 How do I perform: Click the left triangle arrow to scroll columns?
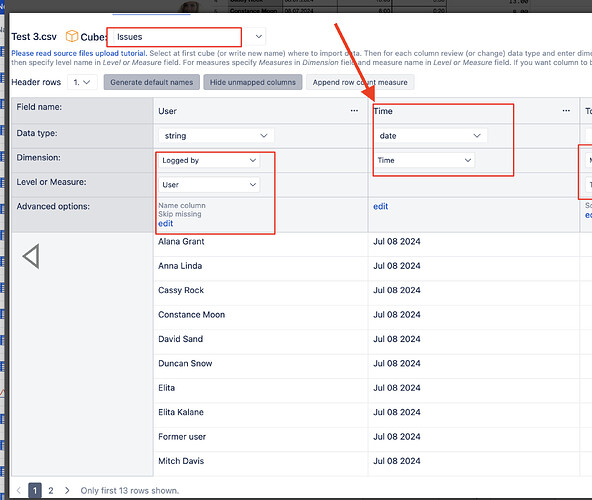(x=31, y=256)
